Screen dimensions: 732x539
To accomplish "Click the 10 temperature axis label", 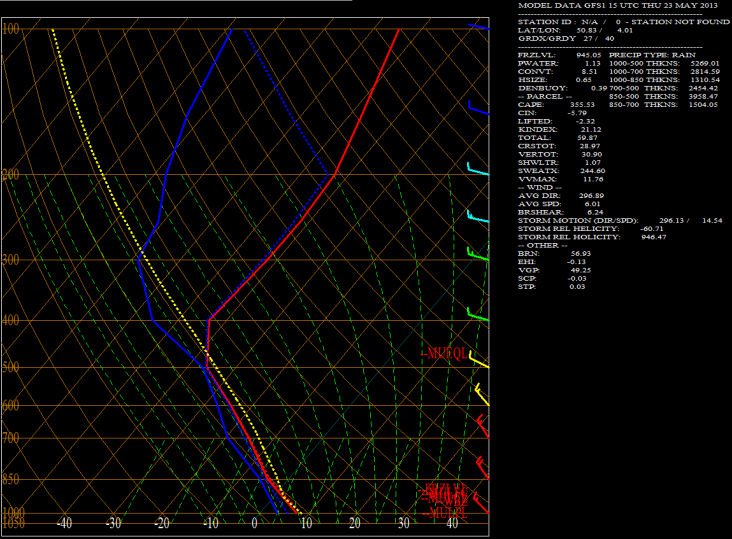I will 306,523.
